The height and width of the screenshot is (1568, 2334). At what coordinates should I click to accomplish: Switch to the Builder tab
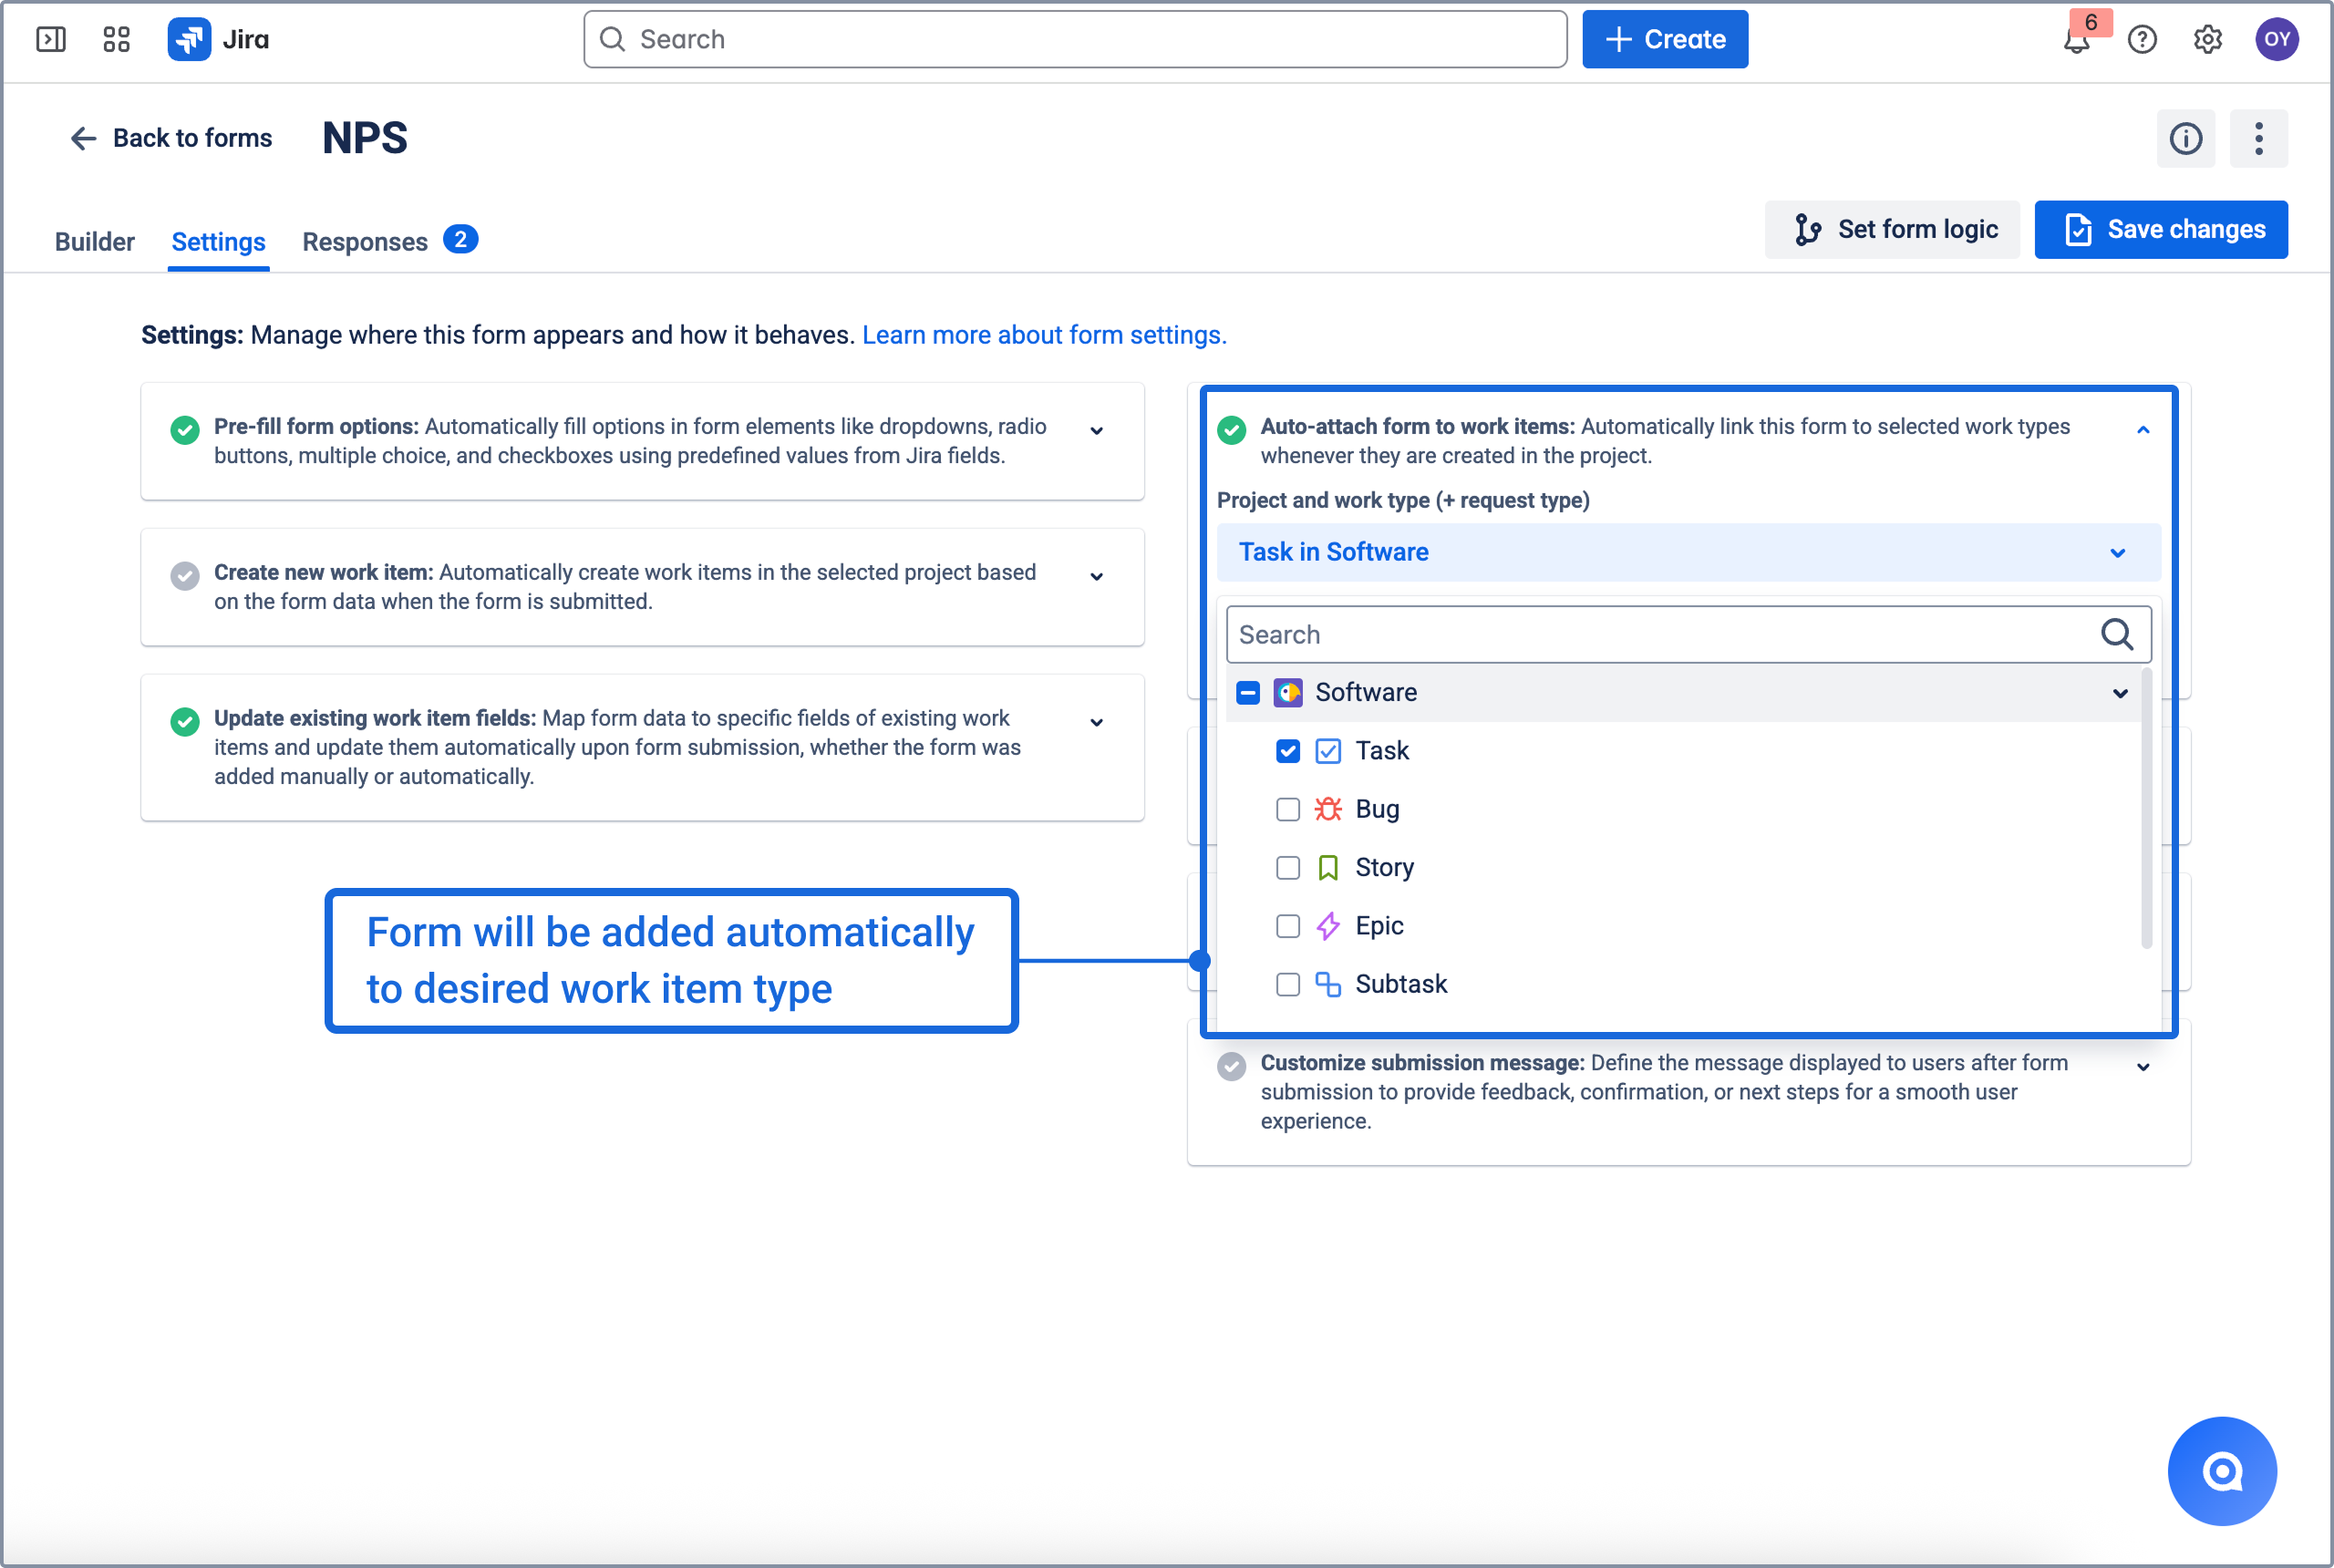click(x=95, y=241)
